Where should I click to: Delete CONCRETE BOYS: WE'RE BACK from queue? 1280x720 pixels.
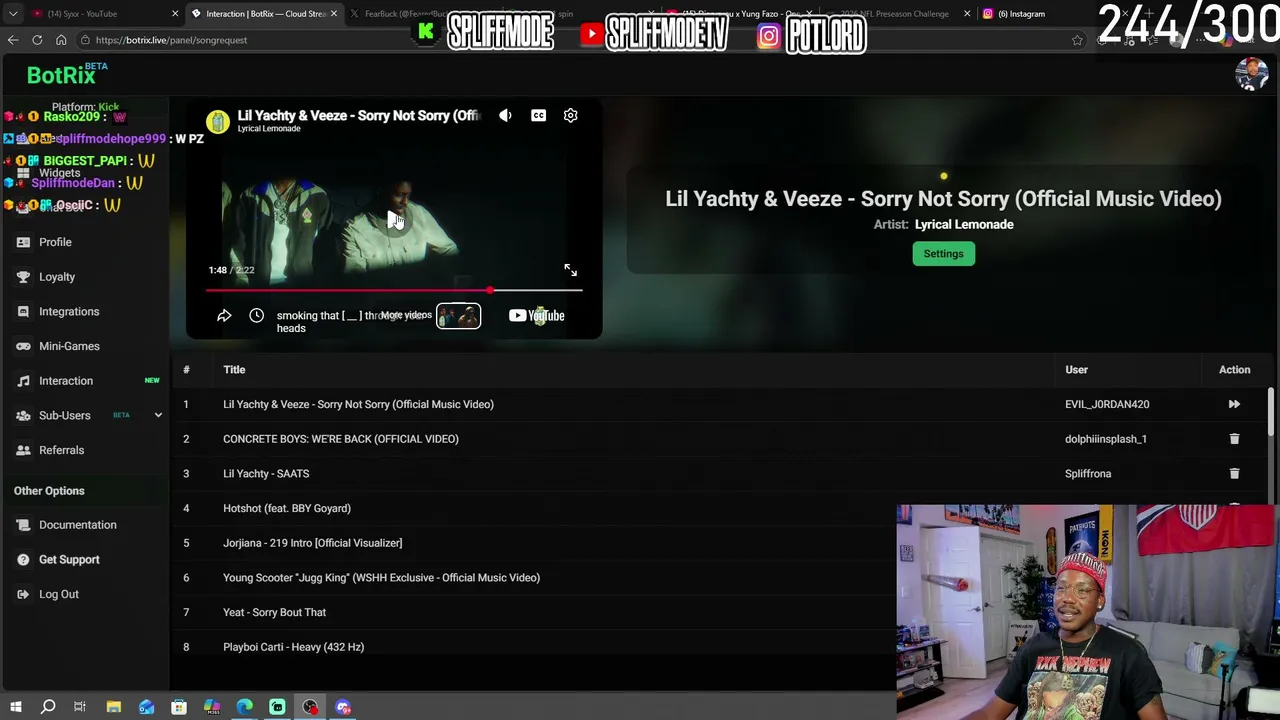(x=1234, y=439)
